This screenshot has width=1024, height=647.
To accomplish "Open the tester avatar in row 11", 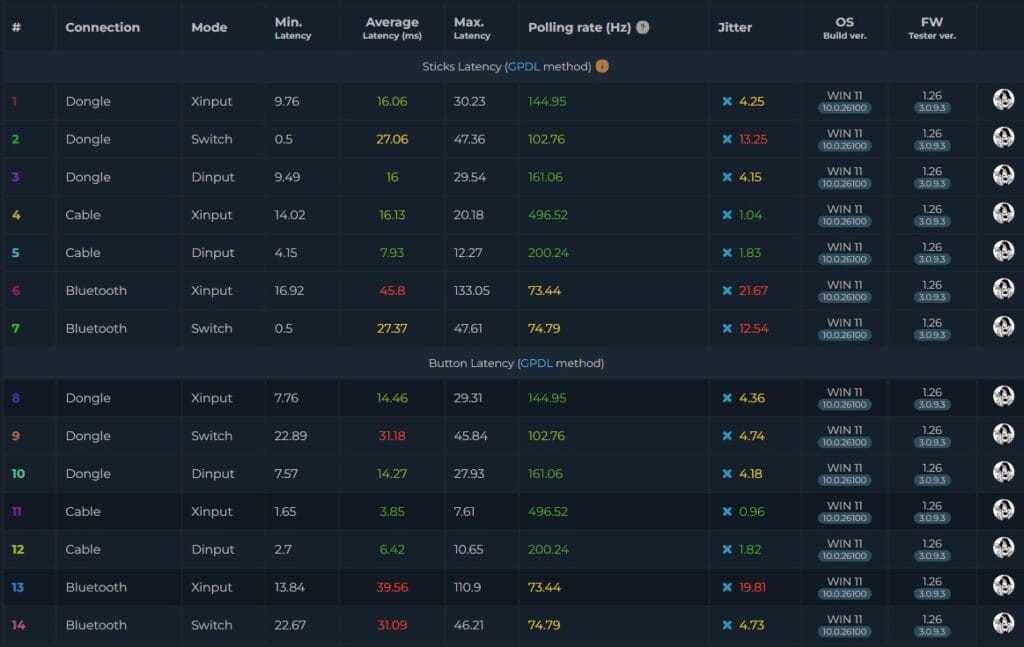I will pos(1003,510).
